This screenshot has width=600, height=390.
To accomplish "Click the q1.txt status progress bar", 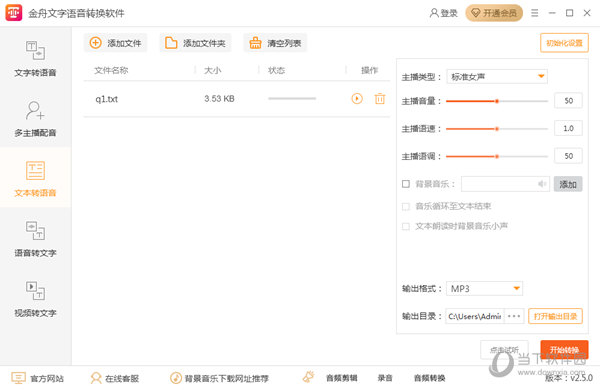I will (292, 99).
